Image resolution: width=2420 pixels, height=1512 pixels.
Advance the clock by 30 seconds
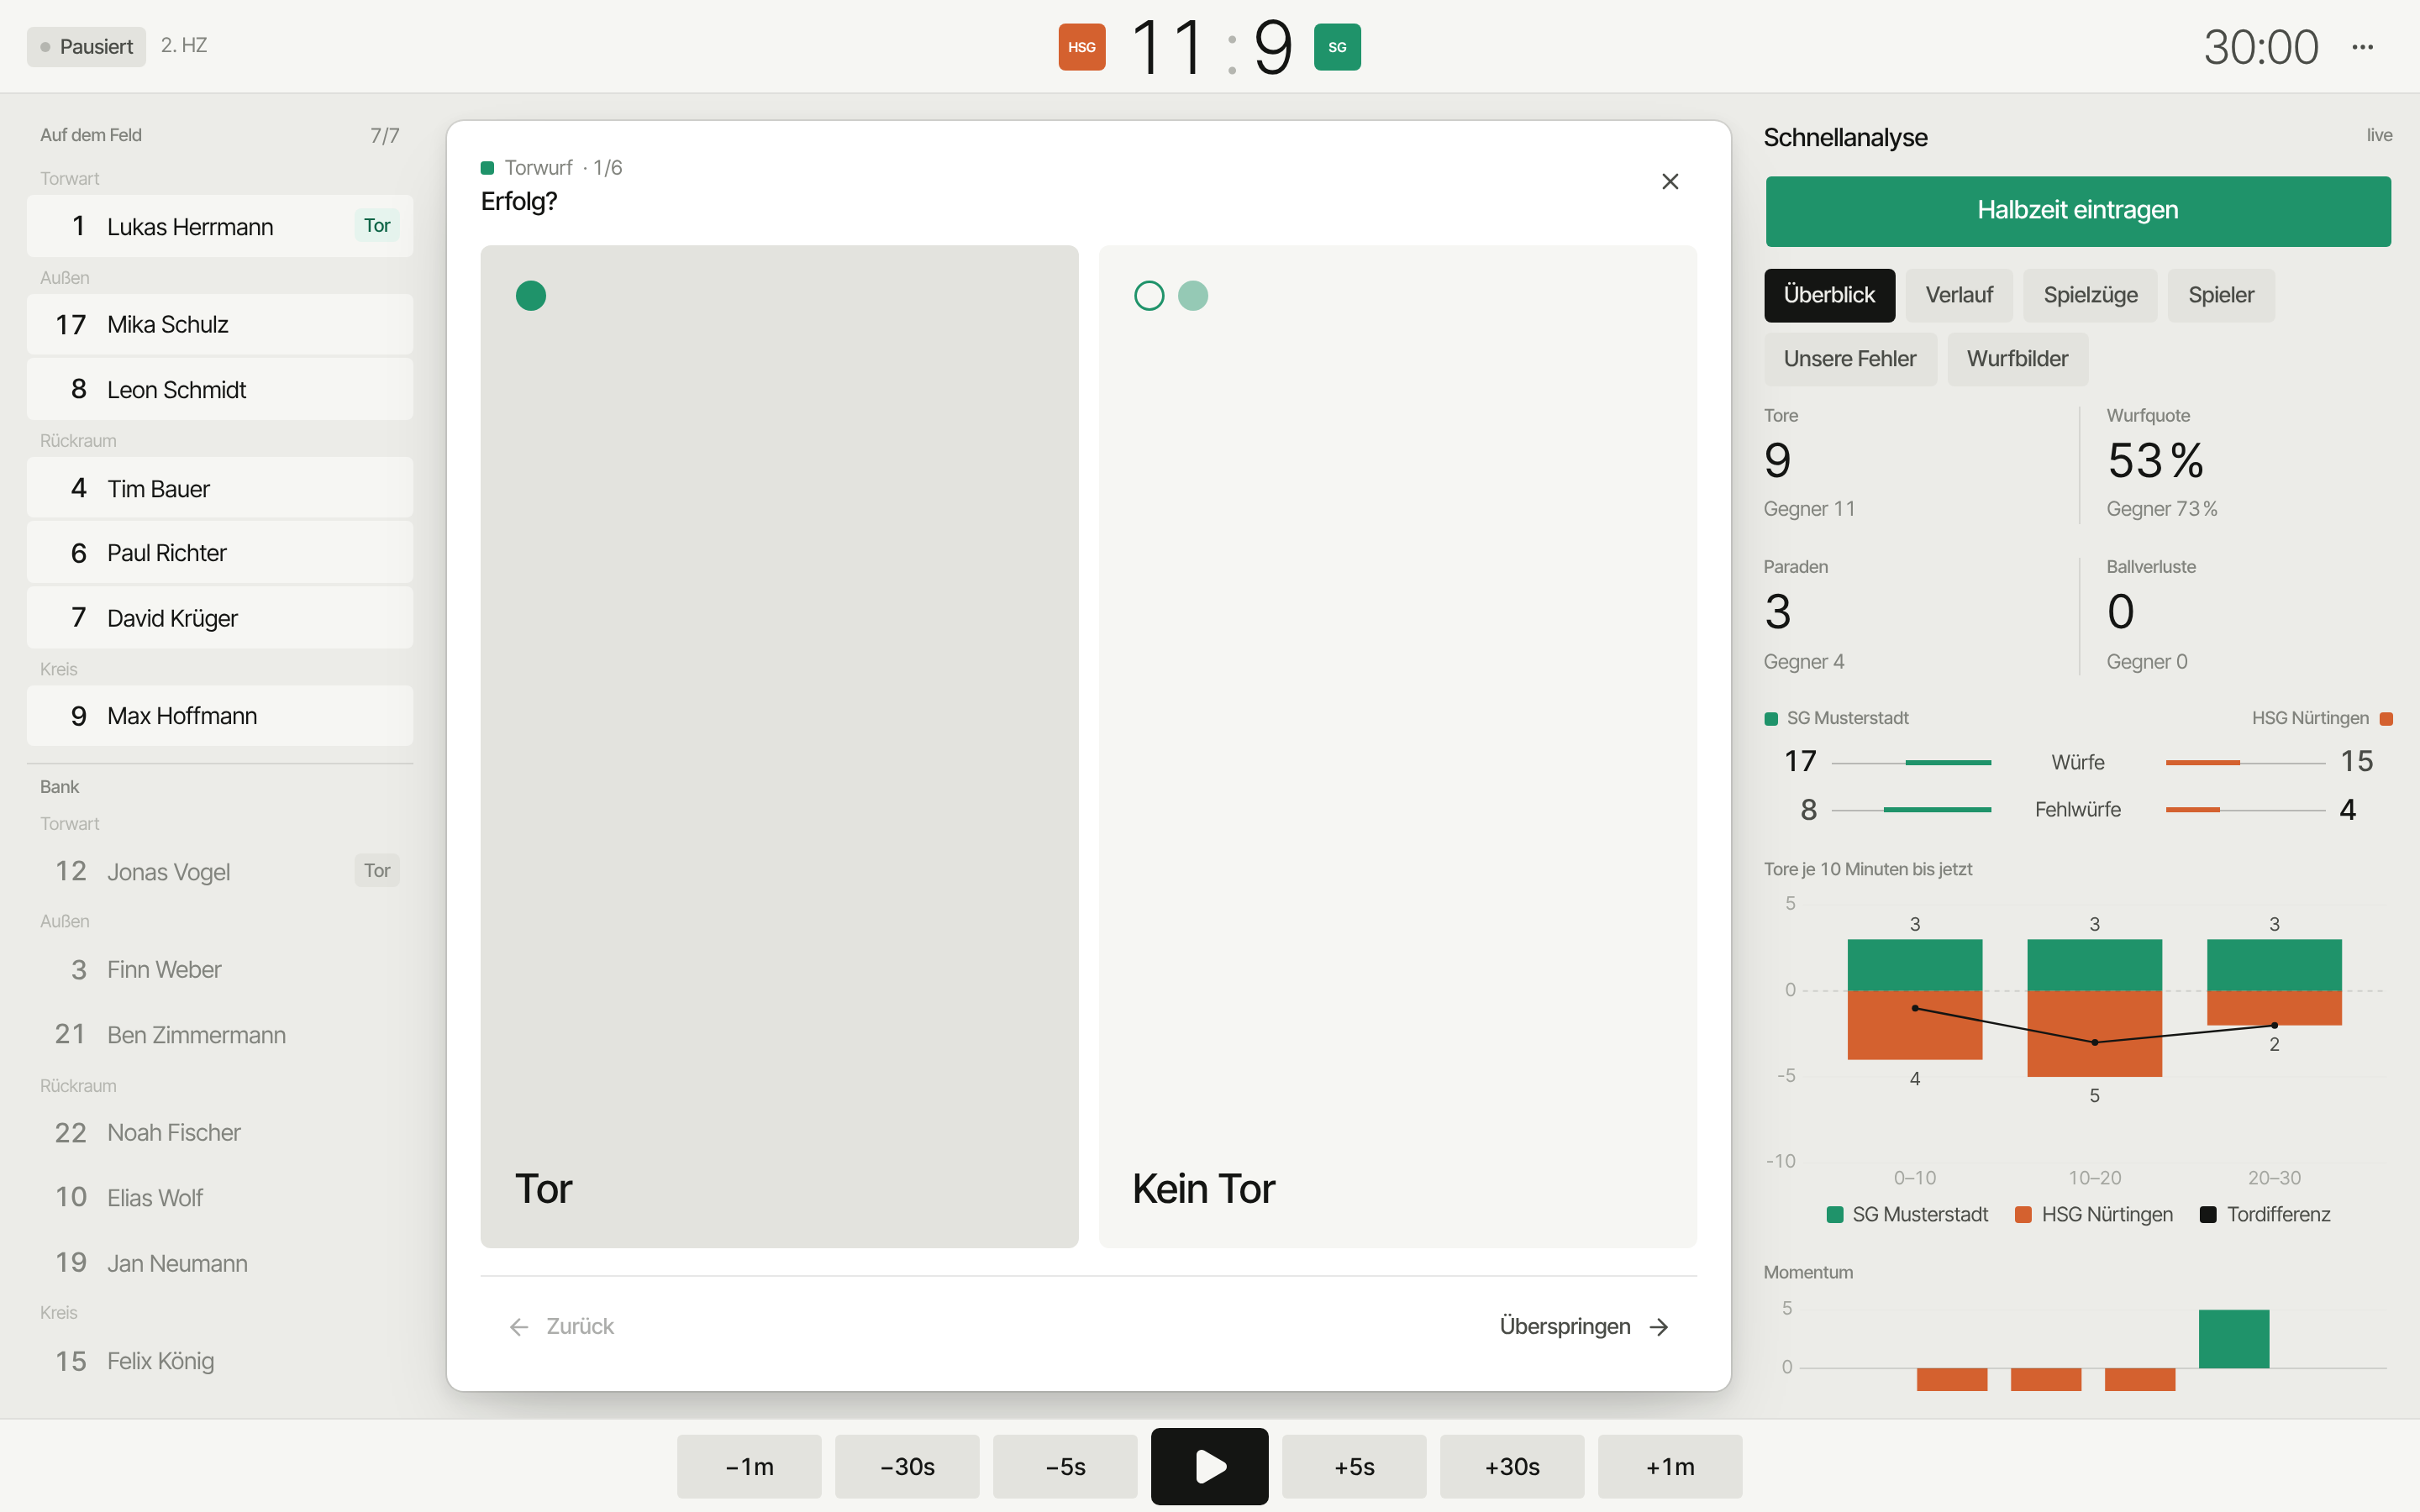[x=1512, y=1466]
